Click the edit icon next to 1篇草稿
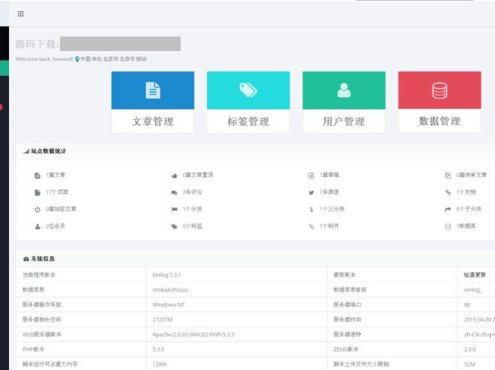This screenshot has height=370, width=495. point(311,175)
